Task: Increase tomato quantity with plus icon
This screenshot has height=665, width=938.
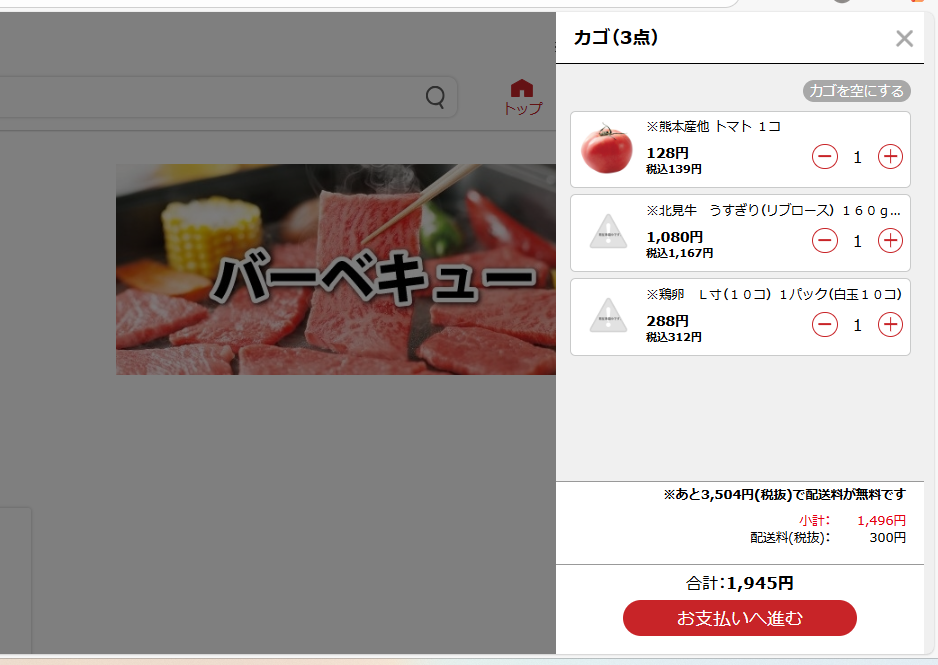Action: [x=890, y=157]
